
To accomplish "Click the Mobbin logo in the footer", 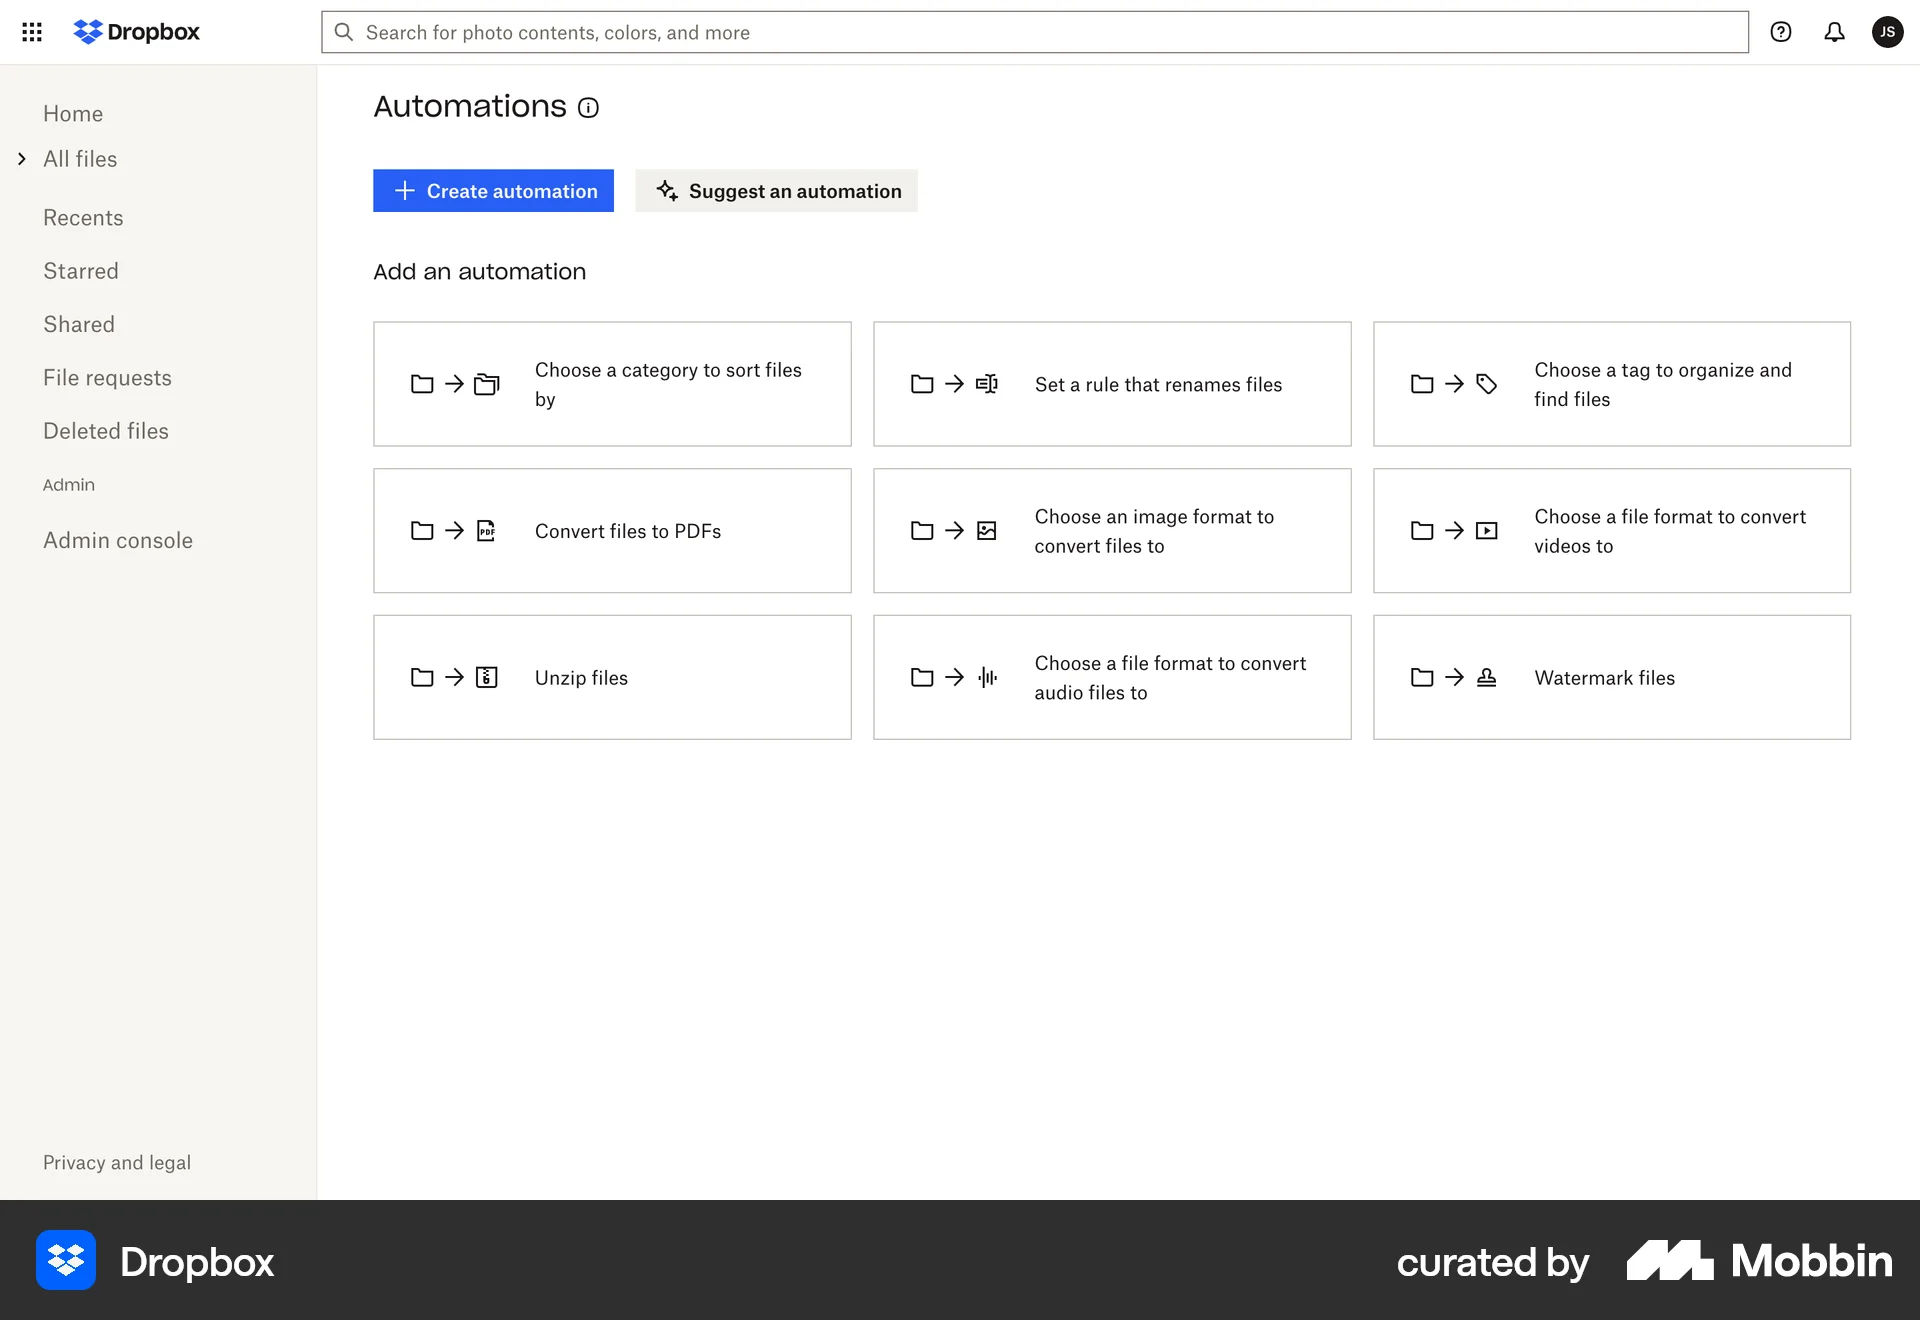I will coord(1758,1261).
